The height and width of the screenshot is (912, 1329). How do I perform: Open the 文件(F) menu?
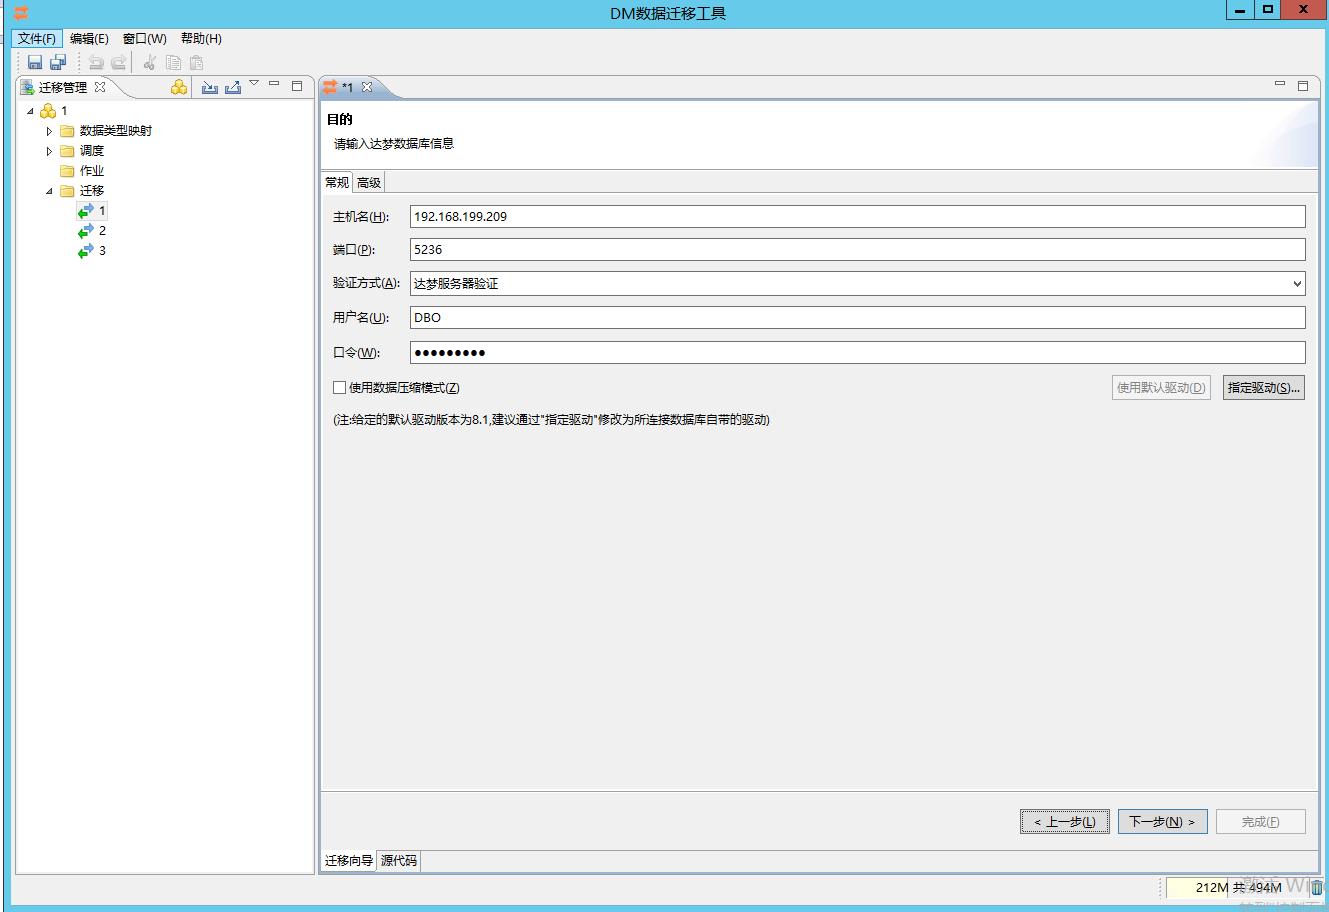[x=37, y=38]
